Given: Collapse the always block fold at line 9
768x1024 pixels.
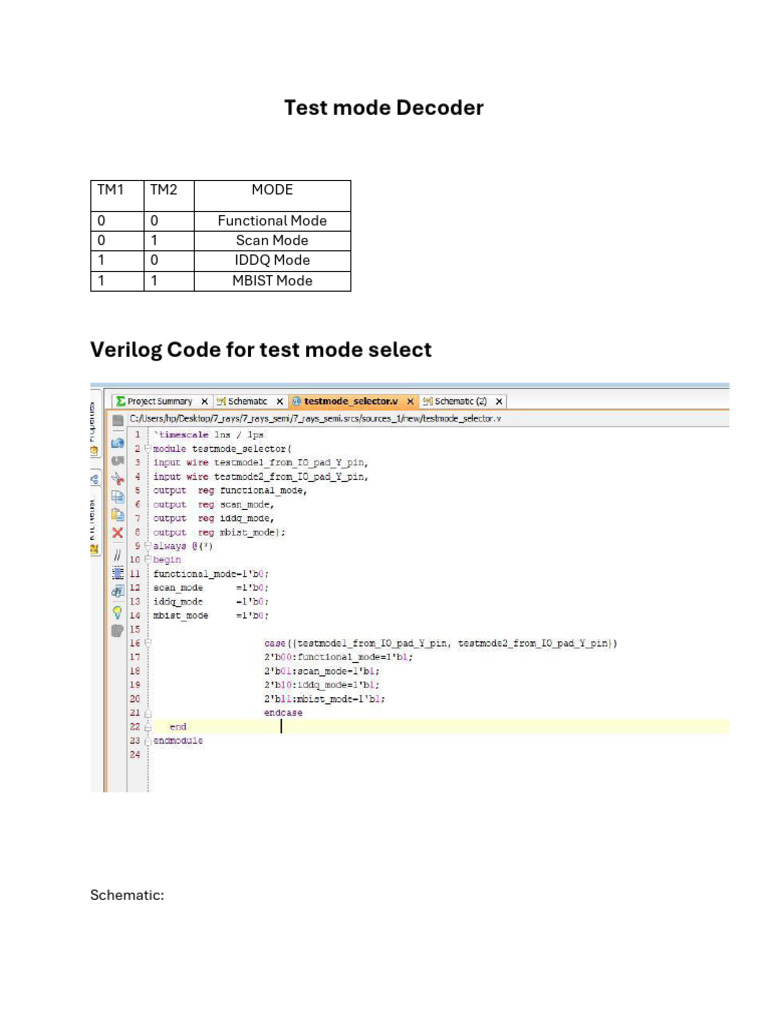Looking at the screenshot, I should (148, 545).
